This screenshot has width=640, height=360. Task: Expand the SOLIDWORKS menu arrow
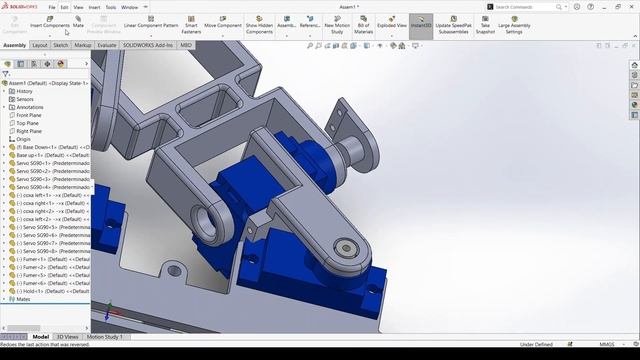point(145,7)
